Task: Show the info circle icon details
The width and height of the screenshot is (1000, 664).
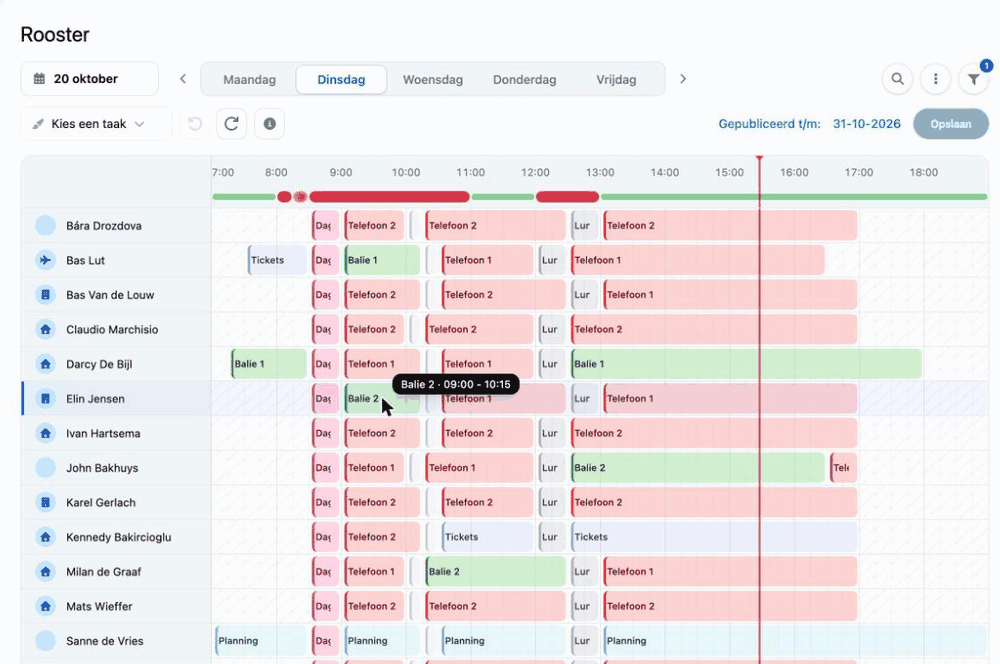Action: click(270, 124)
